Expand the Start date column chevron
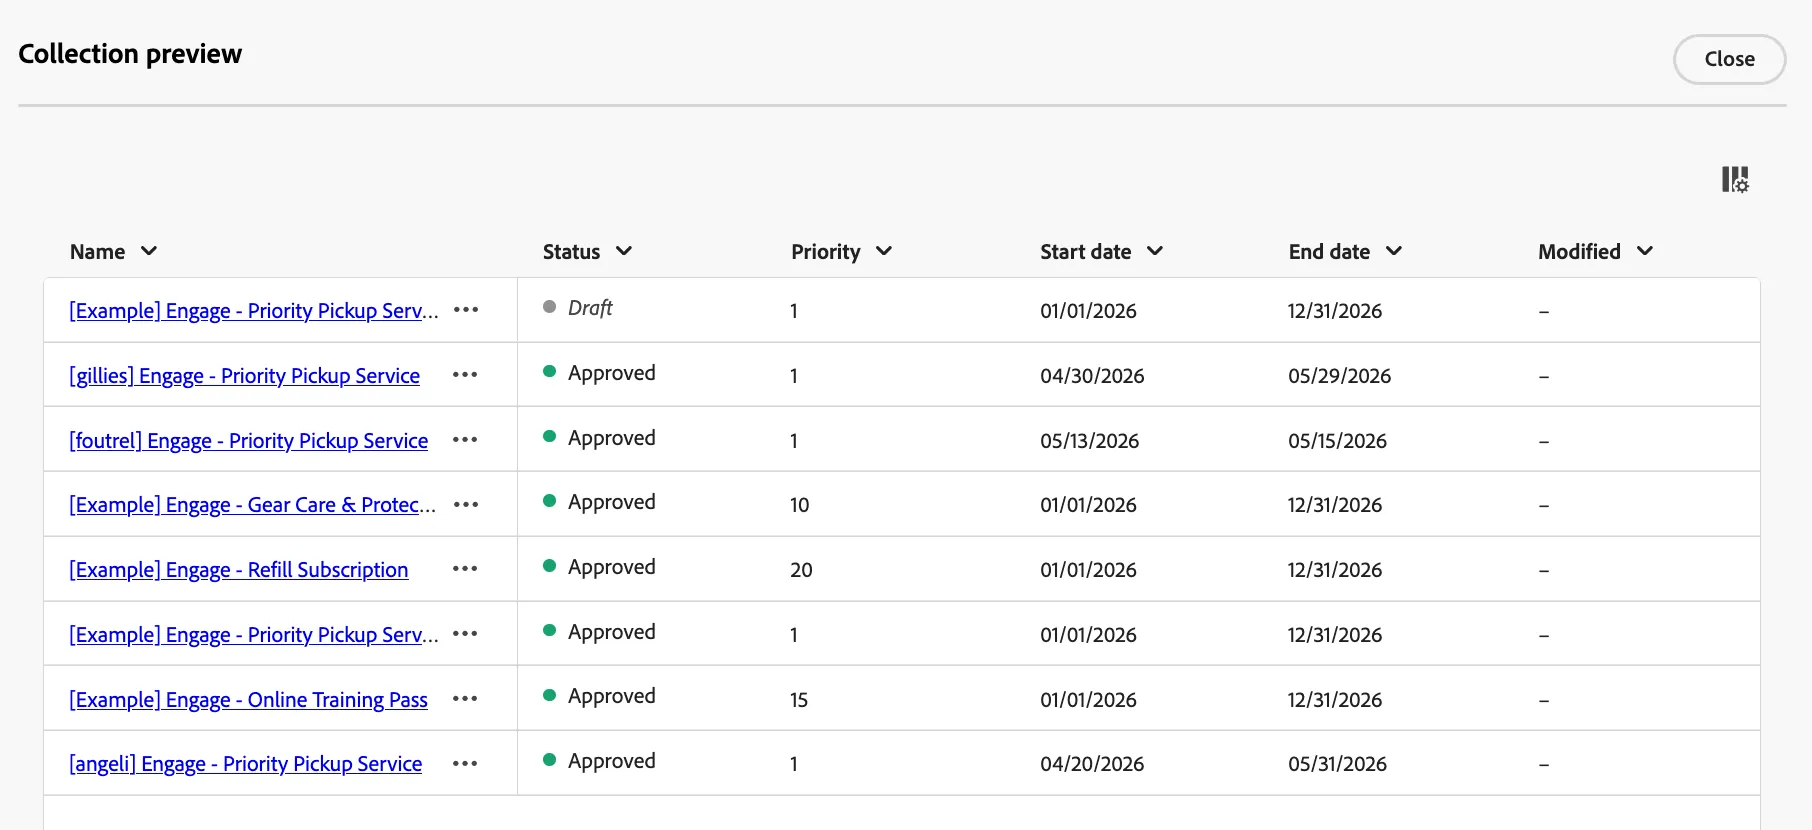1812x830 pixels. click(x=1155, y=251)
